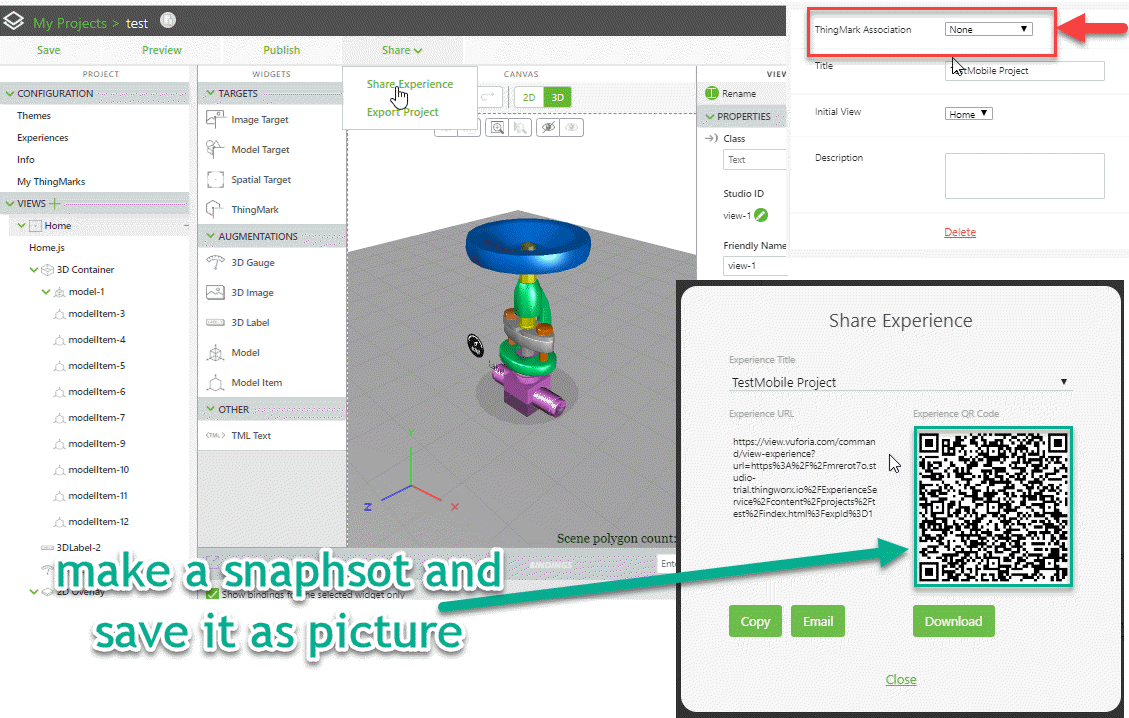Click the Experience QR Code image
The height and width of the screenshot is (718, 1129).
point(993,506)
